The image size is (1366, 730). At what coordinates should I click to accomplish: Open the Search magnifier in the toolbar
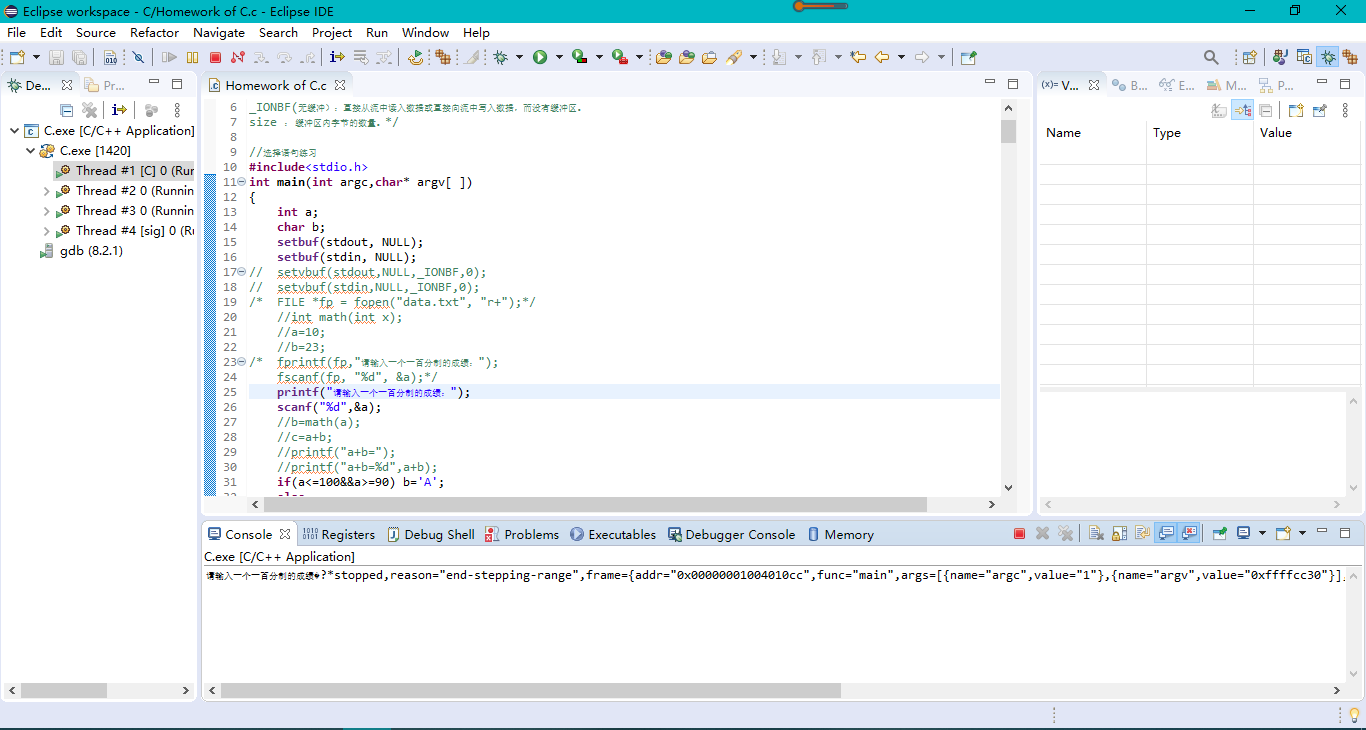[1211, 57]
